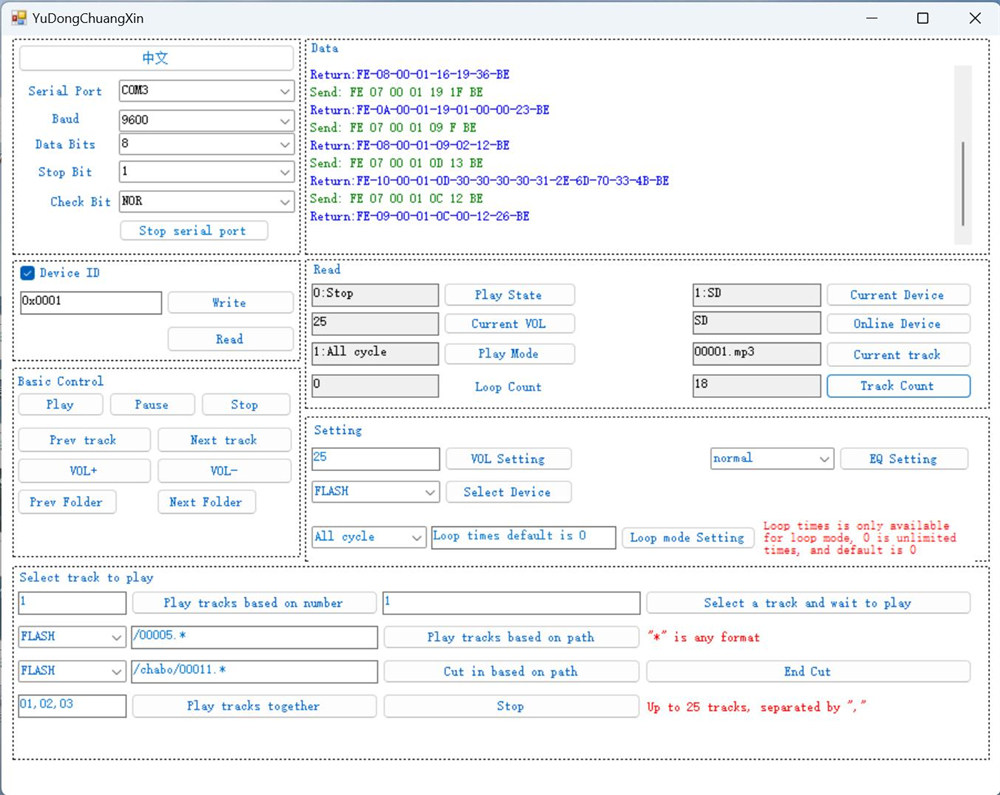Read the Play State

pyautogui.click(x=509, y=295)
